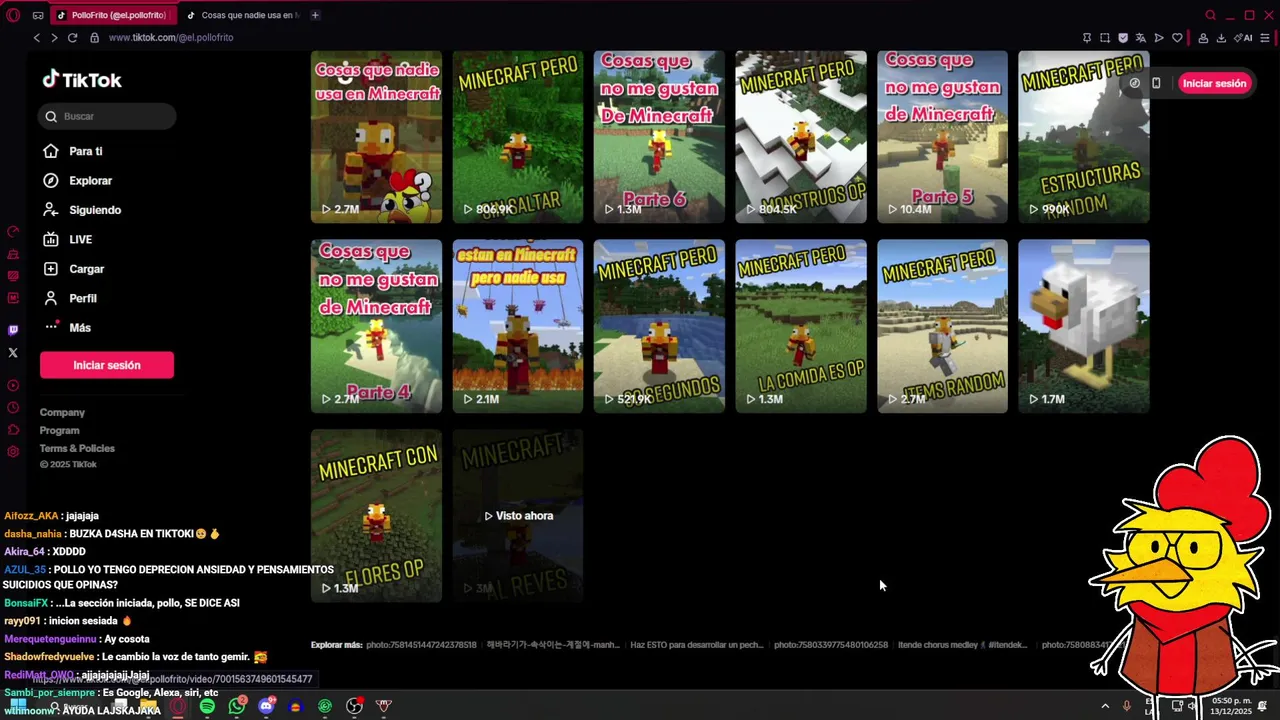Focus the Buscar search field
Image resolution: width=1280 pixels, height=720 pixels.
tap(108, 116)
